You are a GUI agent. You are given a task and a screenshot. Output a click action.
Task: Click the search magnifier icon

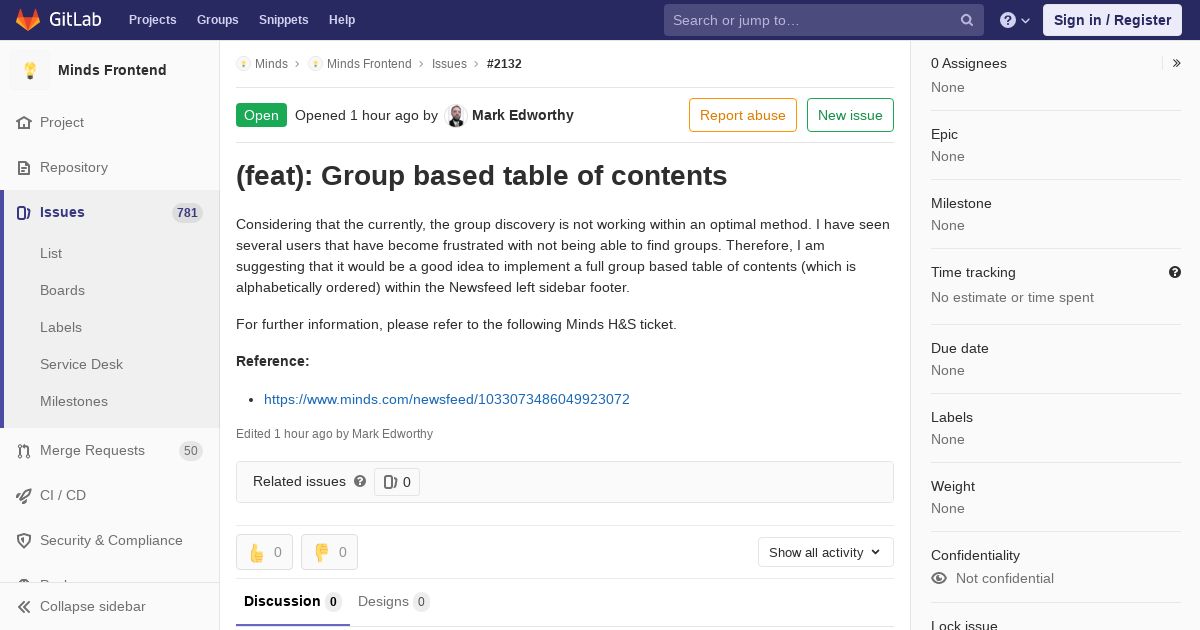point(967,20)
